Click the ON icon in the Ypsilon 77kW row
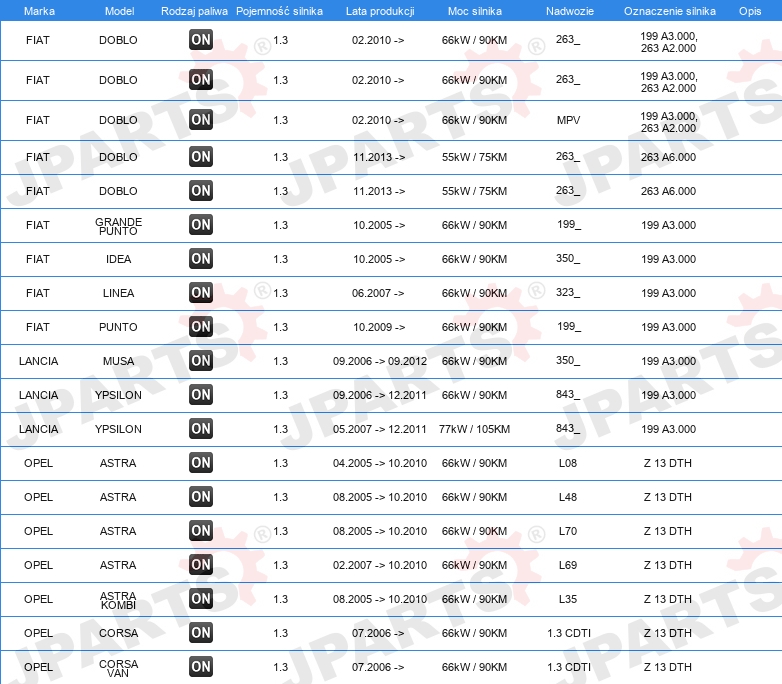This screenshot has width=782, height=684. [201, 429]
